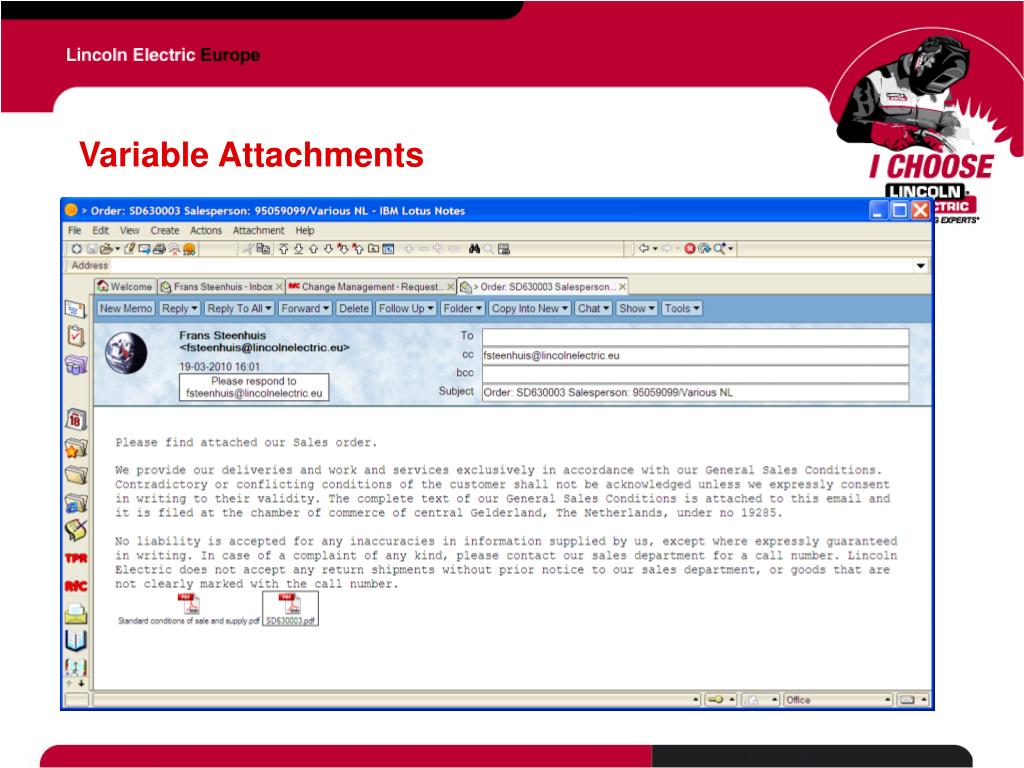Click the Office location status bar entry
The height and width of the screenshot is (768, 1024).
tap(838, 700)
